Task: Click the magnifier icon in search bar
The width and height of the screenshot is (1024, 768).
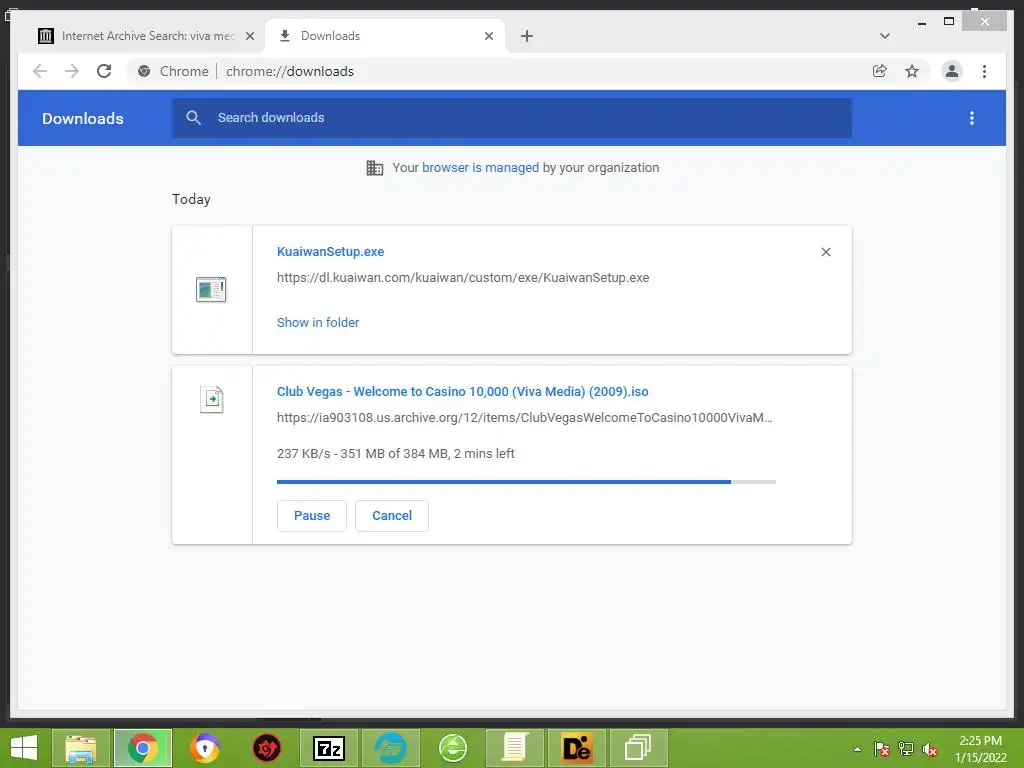Action: tap(193, 118)
